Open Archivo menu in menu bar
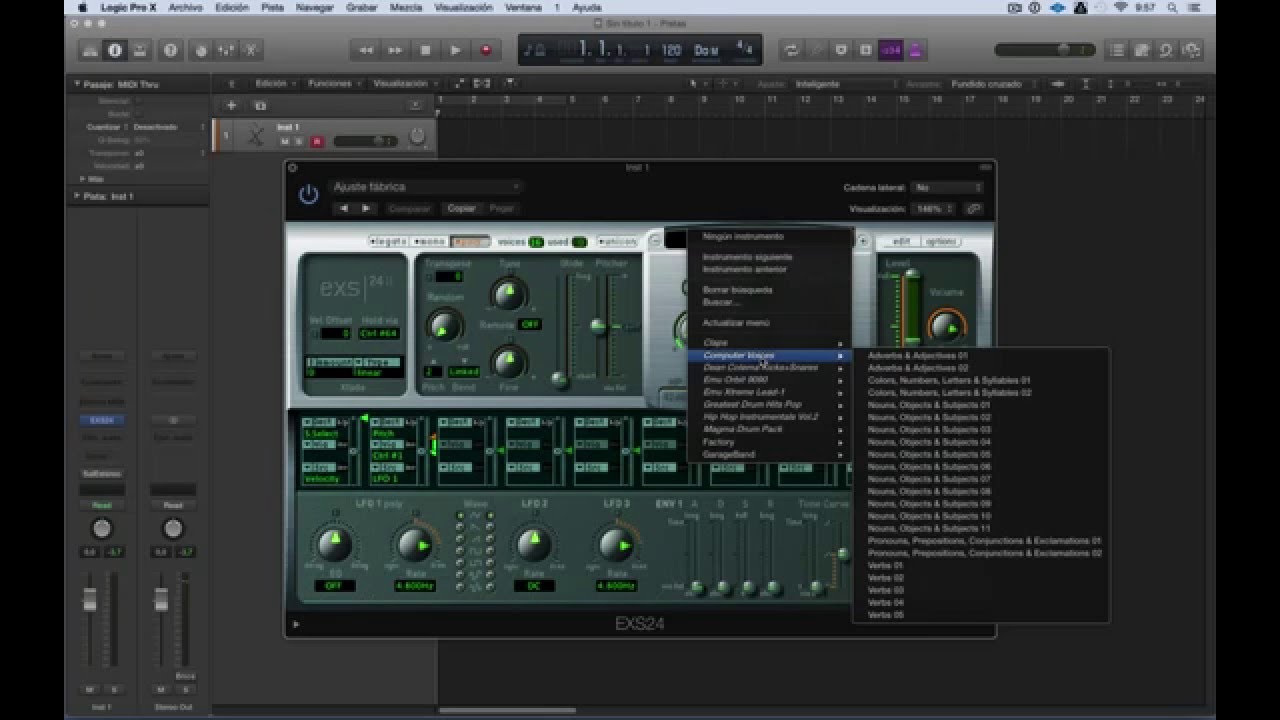This screenshot has height=720, width=1280. [185, 7]
